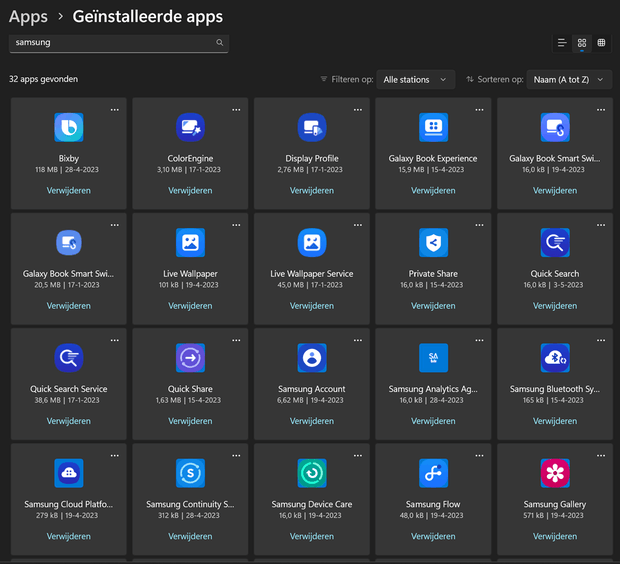
Task: Click the '15,9 MB | 15-4-2023' text
Action: pyautogui.click(x=431, y=170)
